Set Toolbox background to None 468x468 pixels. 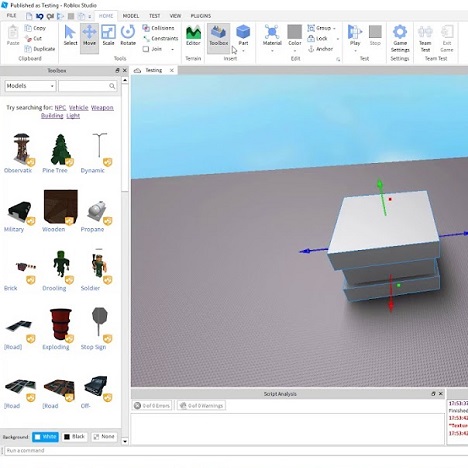pos(104,437)
